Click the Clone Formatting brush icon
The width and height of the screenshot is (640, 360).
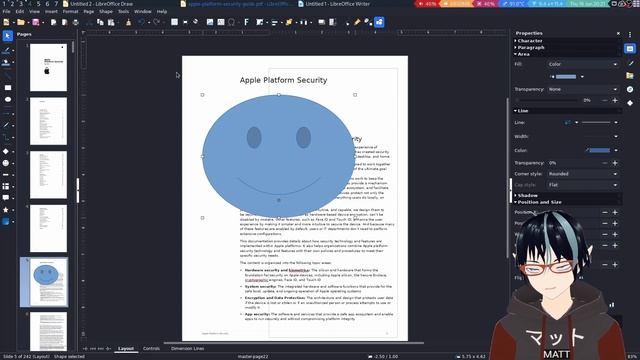[x=128, y=22]
